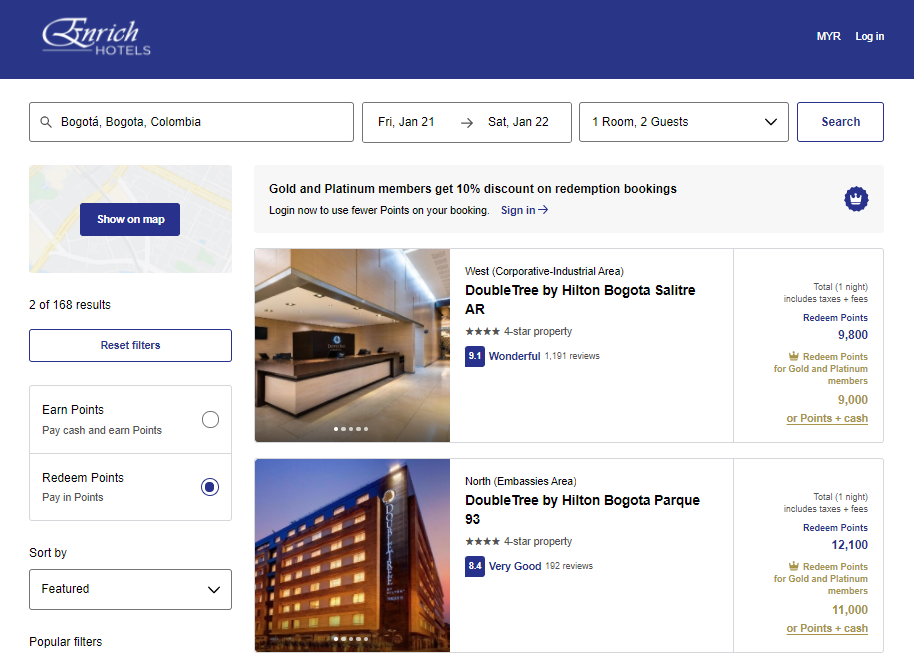
Task: Click the arrow icon between check-in and check-out dates
Action: pyautogui.click(x=466, y=122)
